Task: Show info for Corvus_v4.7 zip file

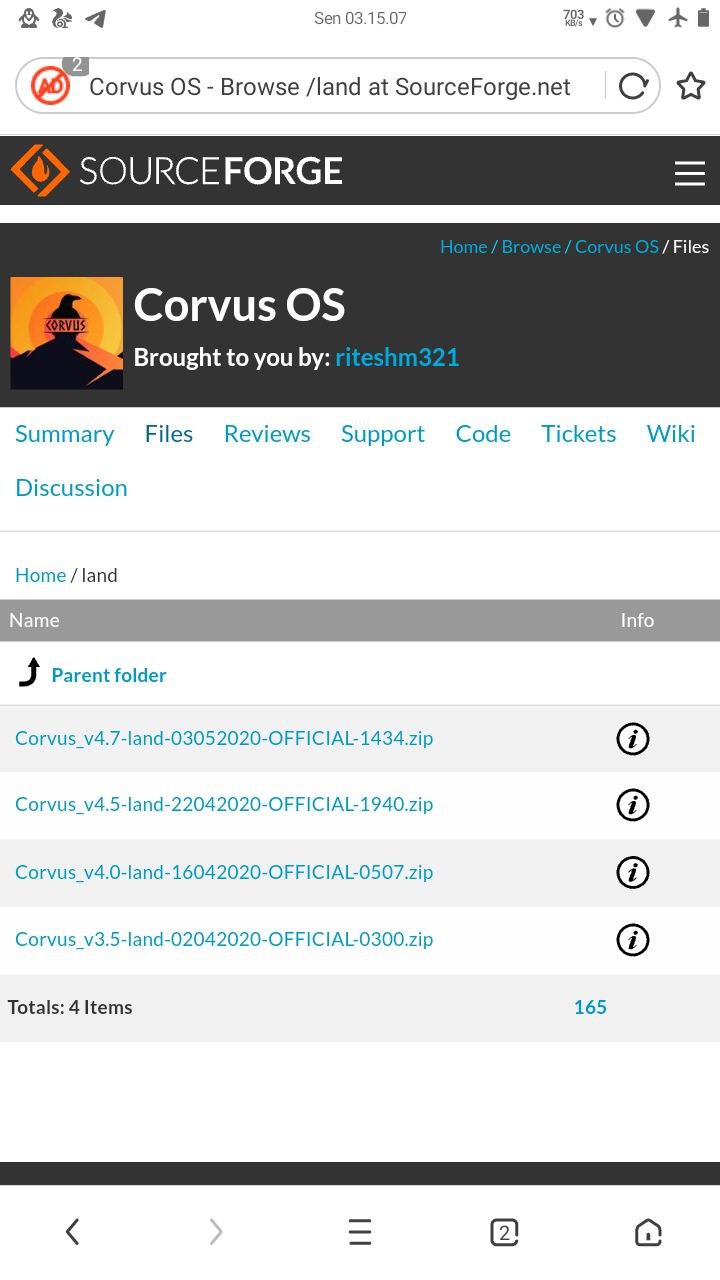Action: (x=632, y=739)
